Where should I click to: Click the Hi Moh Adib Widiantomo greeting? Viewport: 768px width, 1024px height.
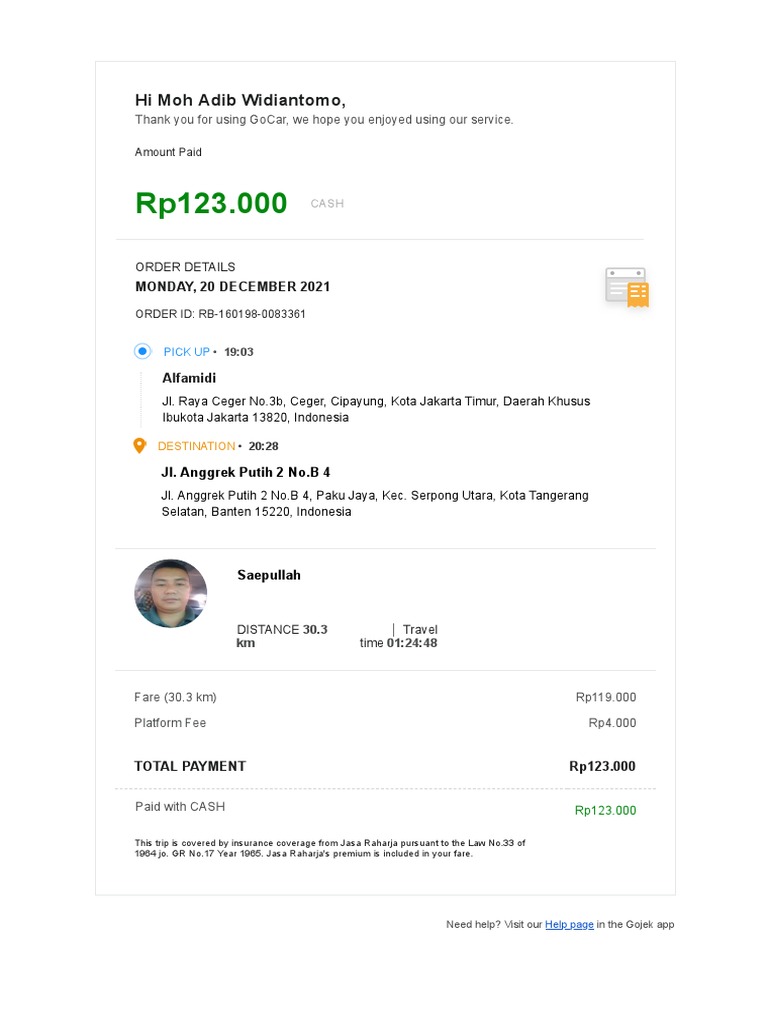click(x=241, y=100)
